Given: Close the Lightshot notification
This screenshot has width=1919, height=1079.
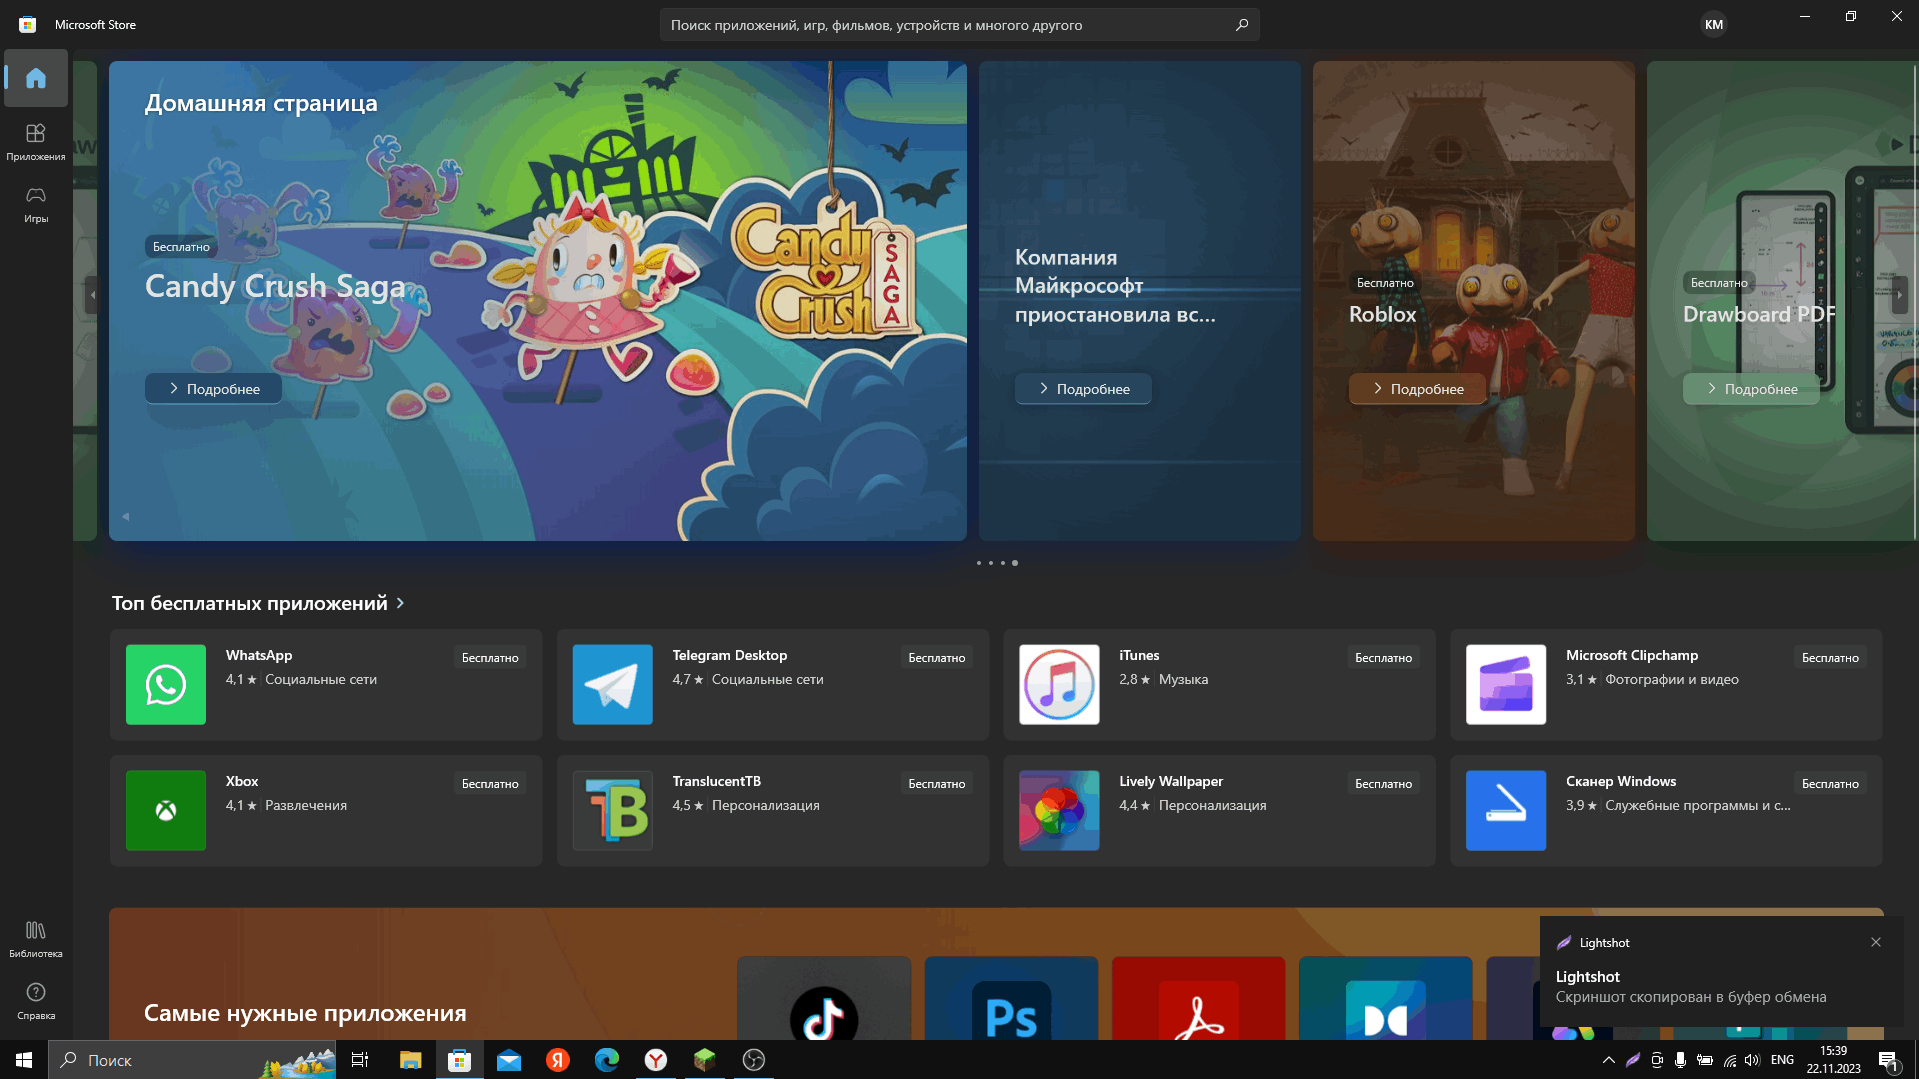Looking at the screenshot, I should pyautogui.click(x=1876, y=942).
